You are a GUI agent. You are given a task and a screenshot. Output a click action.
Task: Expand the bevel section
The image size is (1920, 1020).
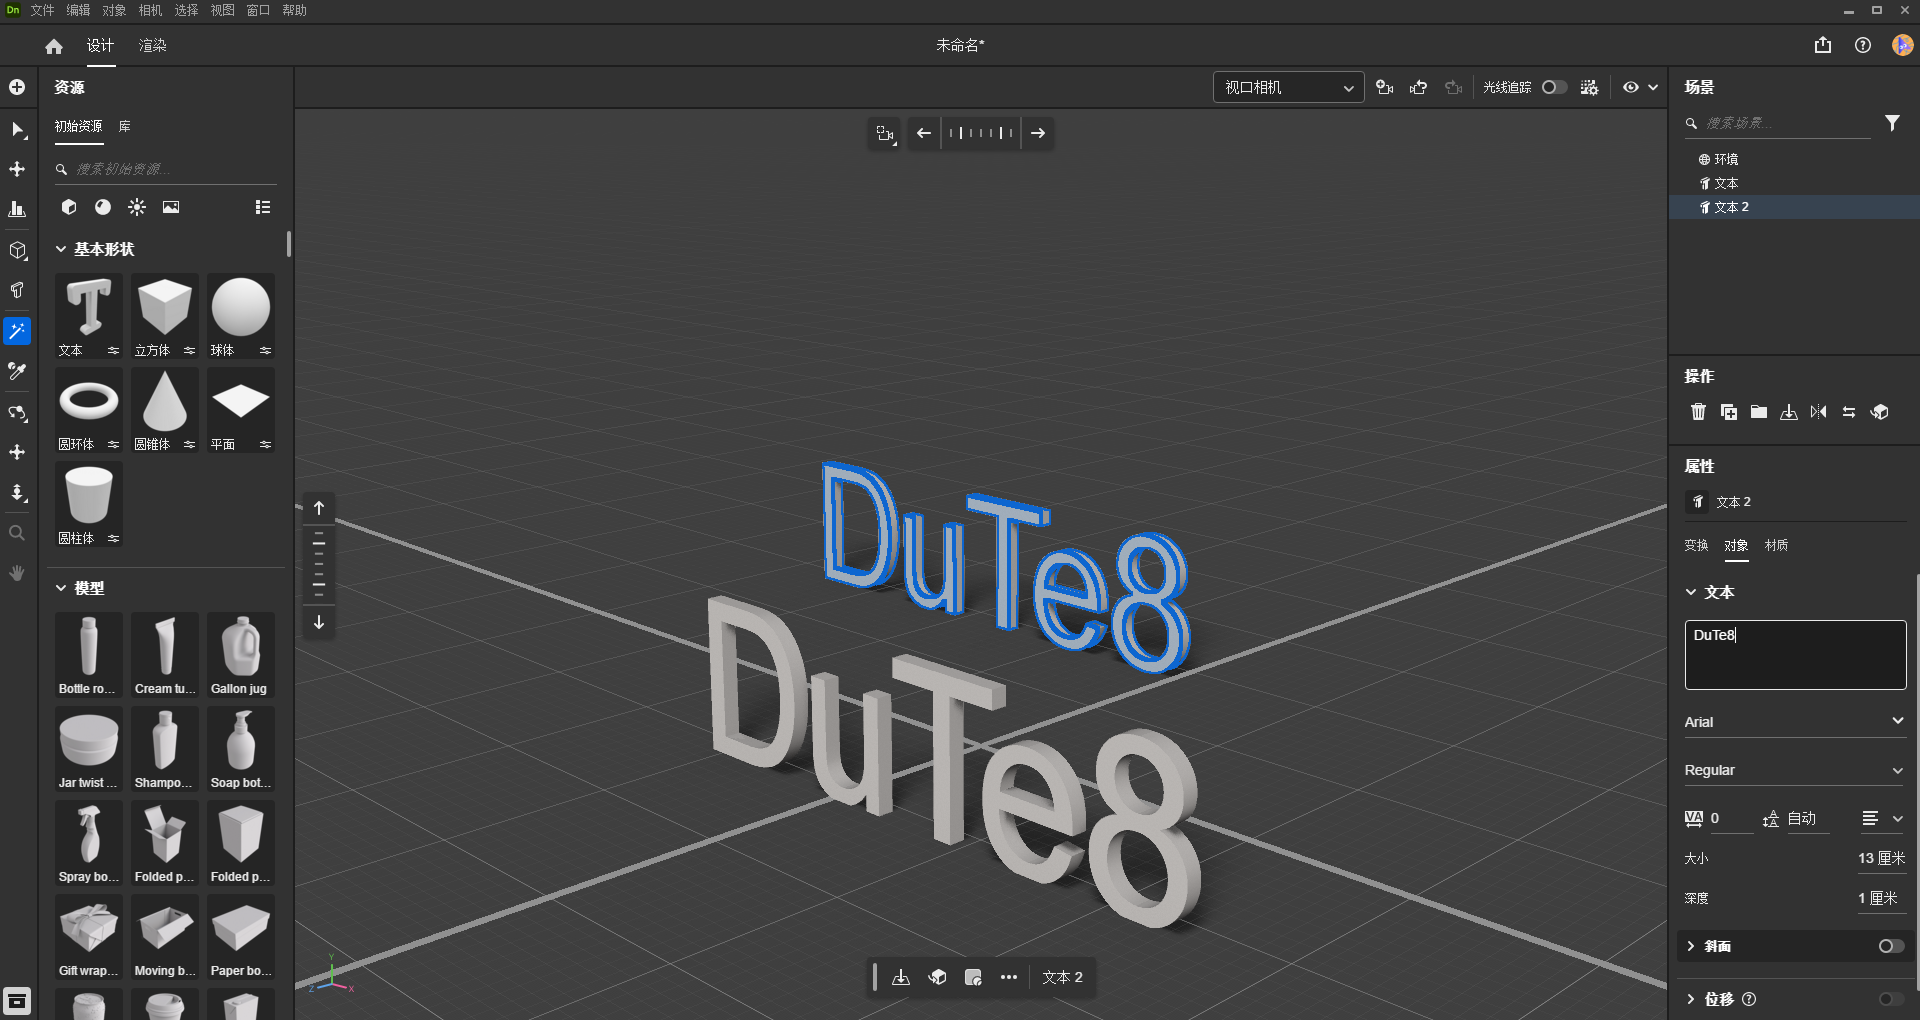pos(1691,946)
